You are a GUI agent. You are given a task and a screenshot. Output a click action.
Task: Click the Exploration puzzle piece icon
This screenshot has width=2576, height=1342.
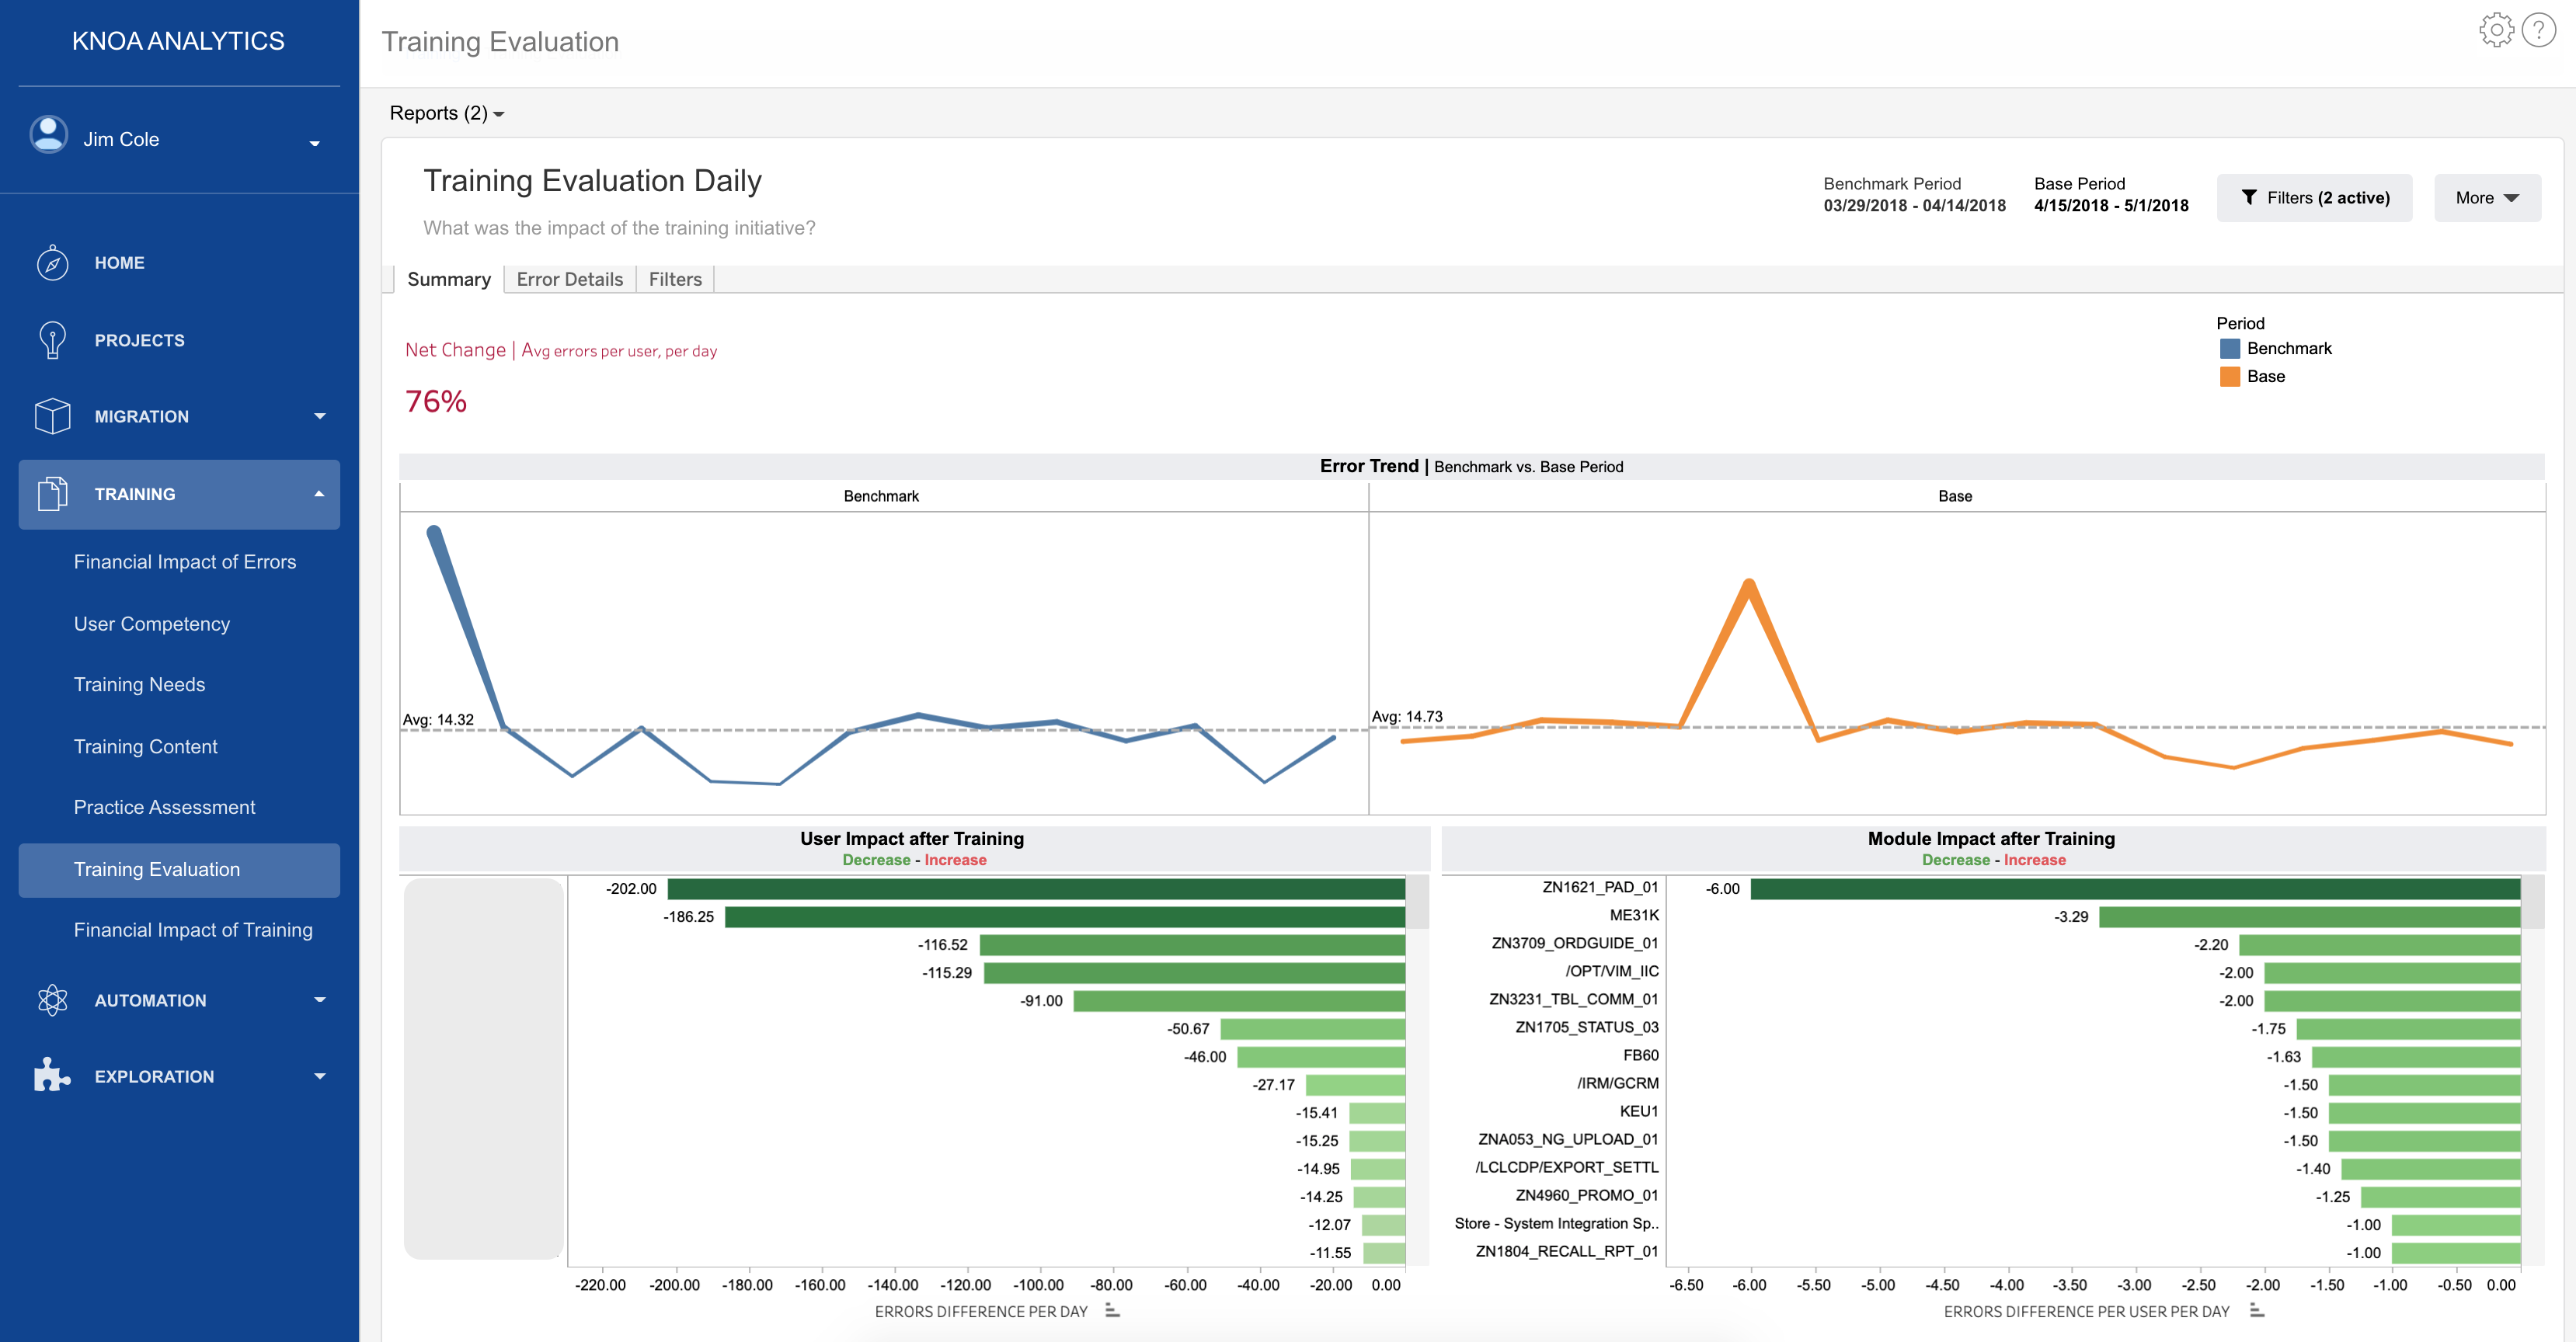(52, 1076)
